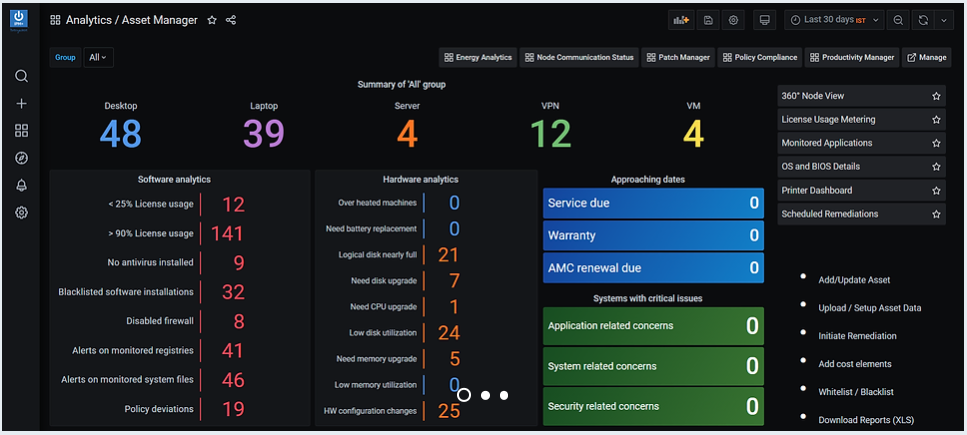967x435 pixels.
Task: Share dashboard via the share icon
Action: (231, 20)
